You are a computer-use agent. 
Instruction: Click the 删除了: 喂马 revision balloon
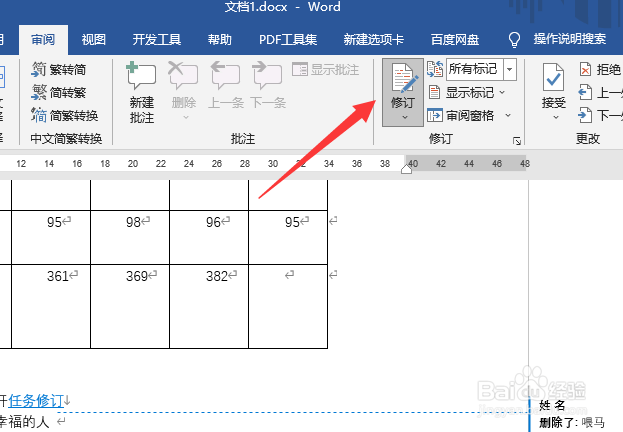point(572,422)
